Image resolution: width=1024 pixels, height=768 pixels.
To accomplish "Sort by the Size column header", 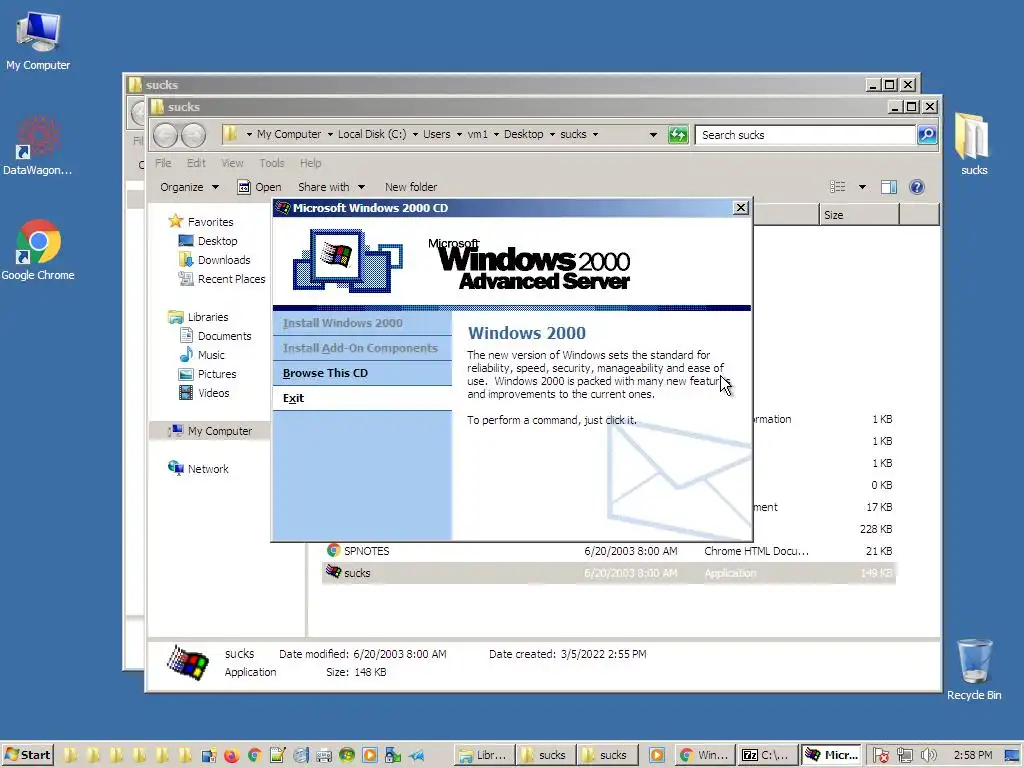I will 859,215.
